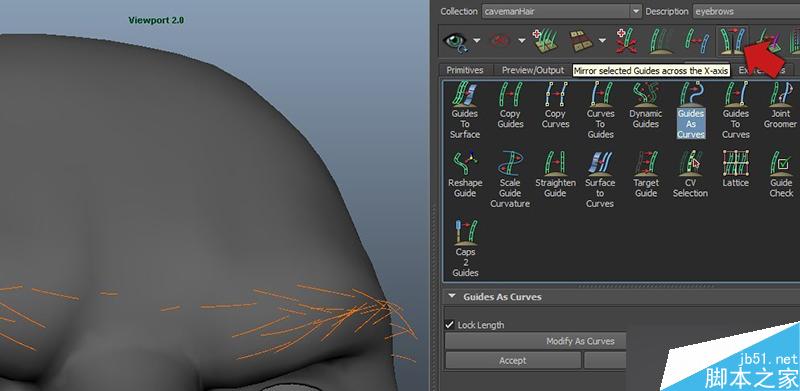Image resolution: width=800 pixels, height=391 pixels.
Task: Open the Guide Check utility
Action: coord(781,175)
